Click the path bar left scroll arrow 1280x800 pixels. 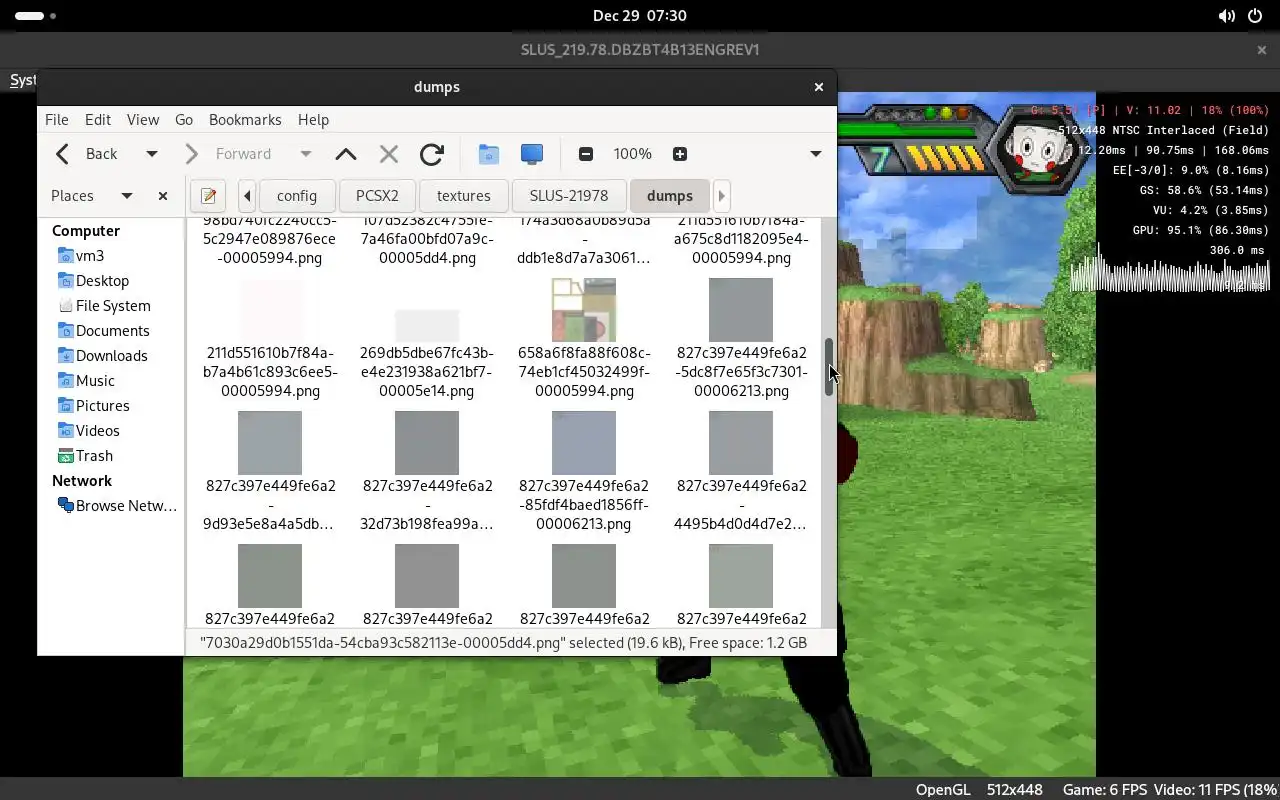coord(247,196)
